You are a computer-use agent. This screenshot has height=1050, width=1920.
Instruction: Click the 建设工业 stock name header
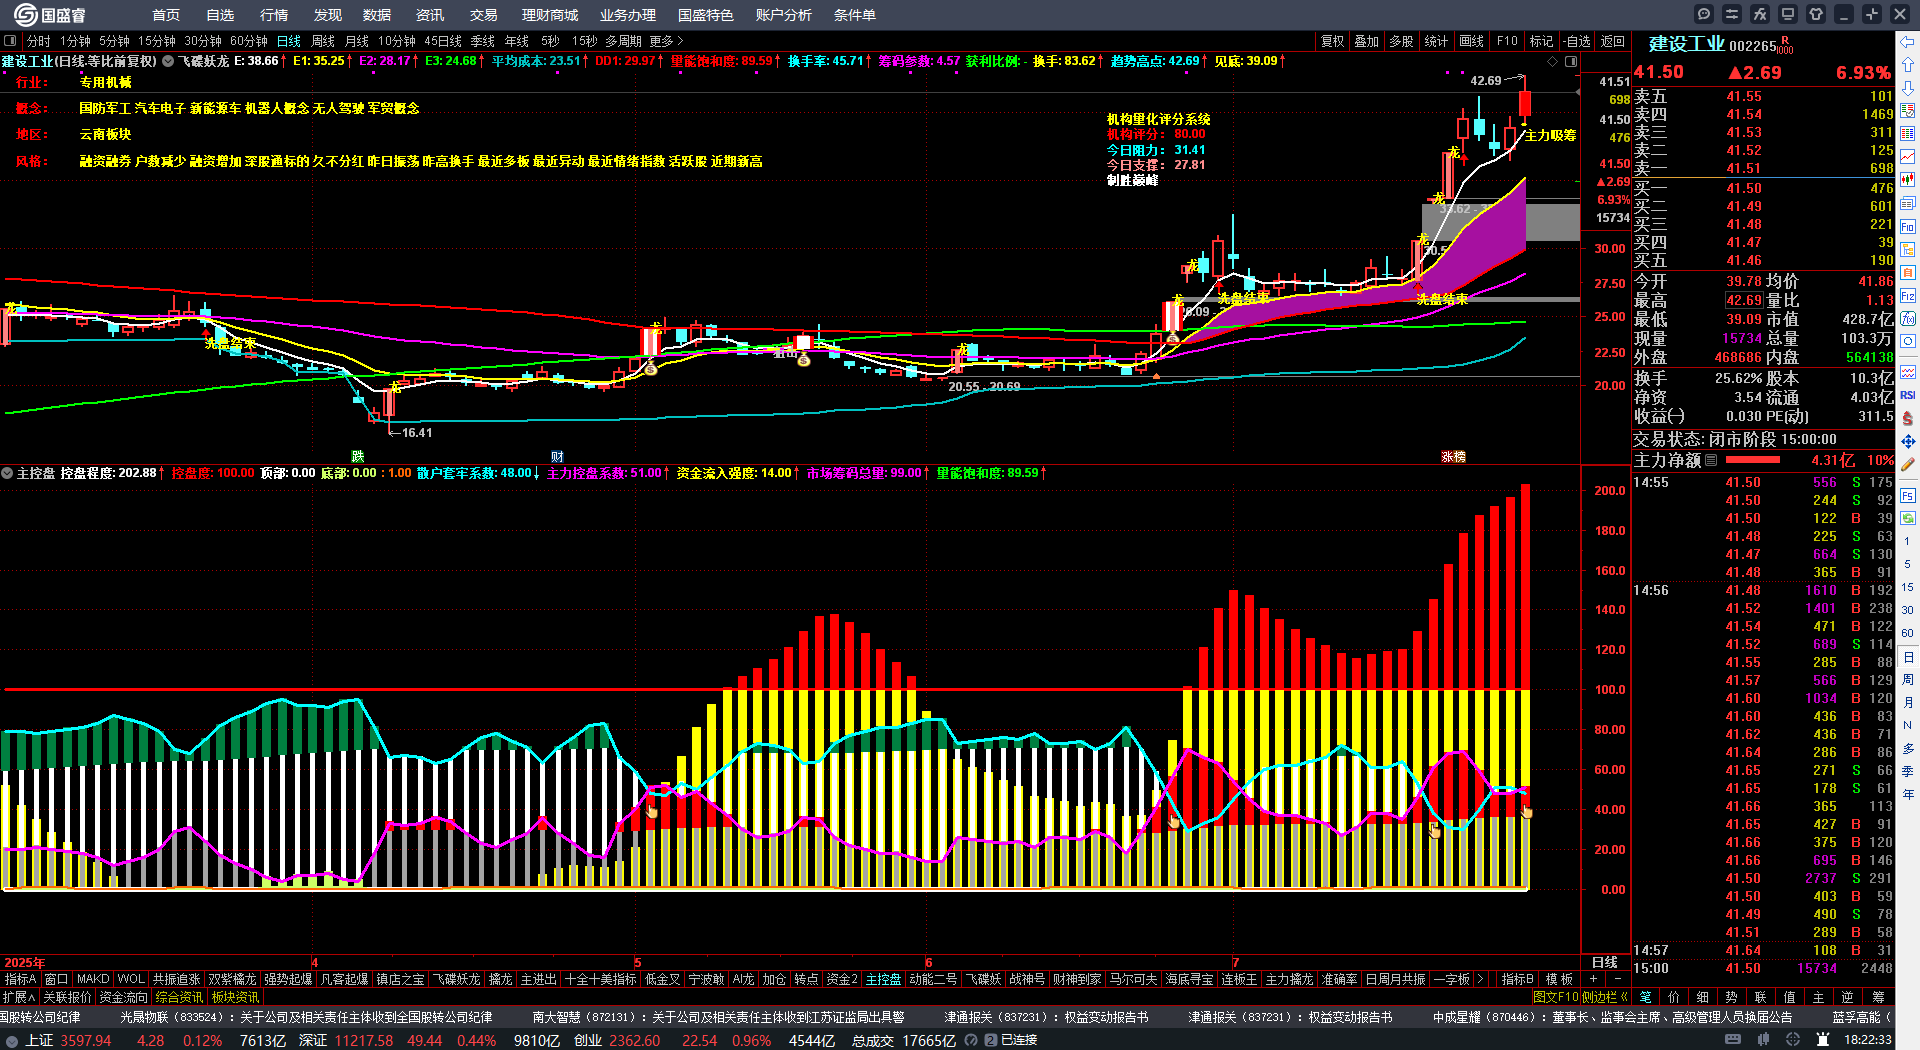pyautogui.click(x=1686, y=44)
